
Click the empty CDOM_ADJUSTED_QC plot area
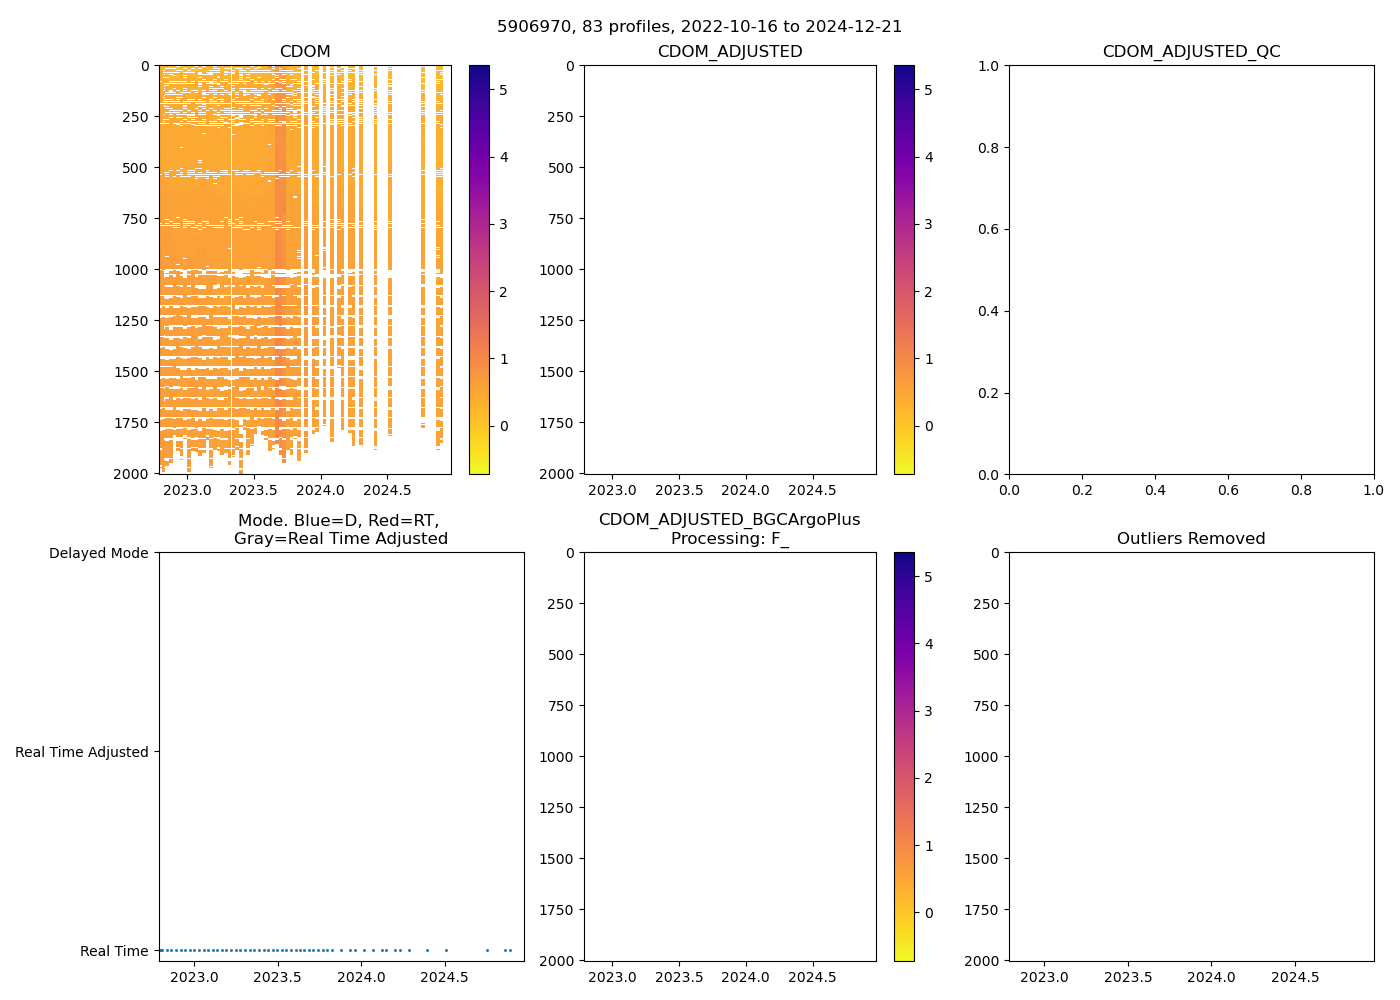tap(1191, 270)
